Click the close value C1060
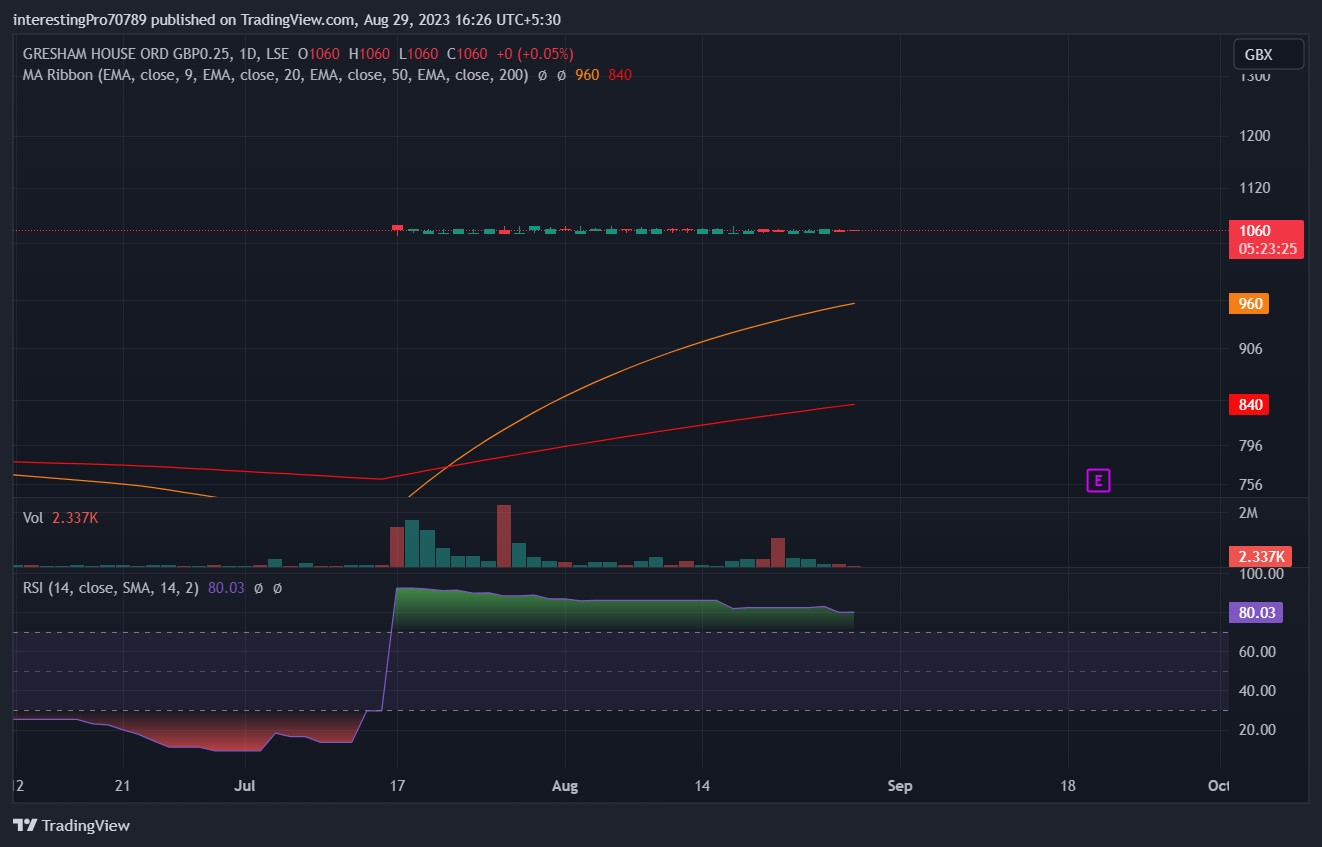The width and height of the screenshot is (1322, 847). click(467, 54)
